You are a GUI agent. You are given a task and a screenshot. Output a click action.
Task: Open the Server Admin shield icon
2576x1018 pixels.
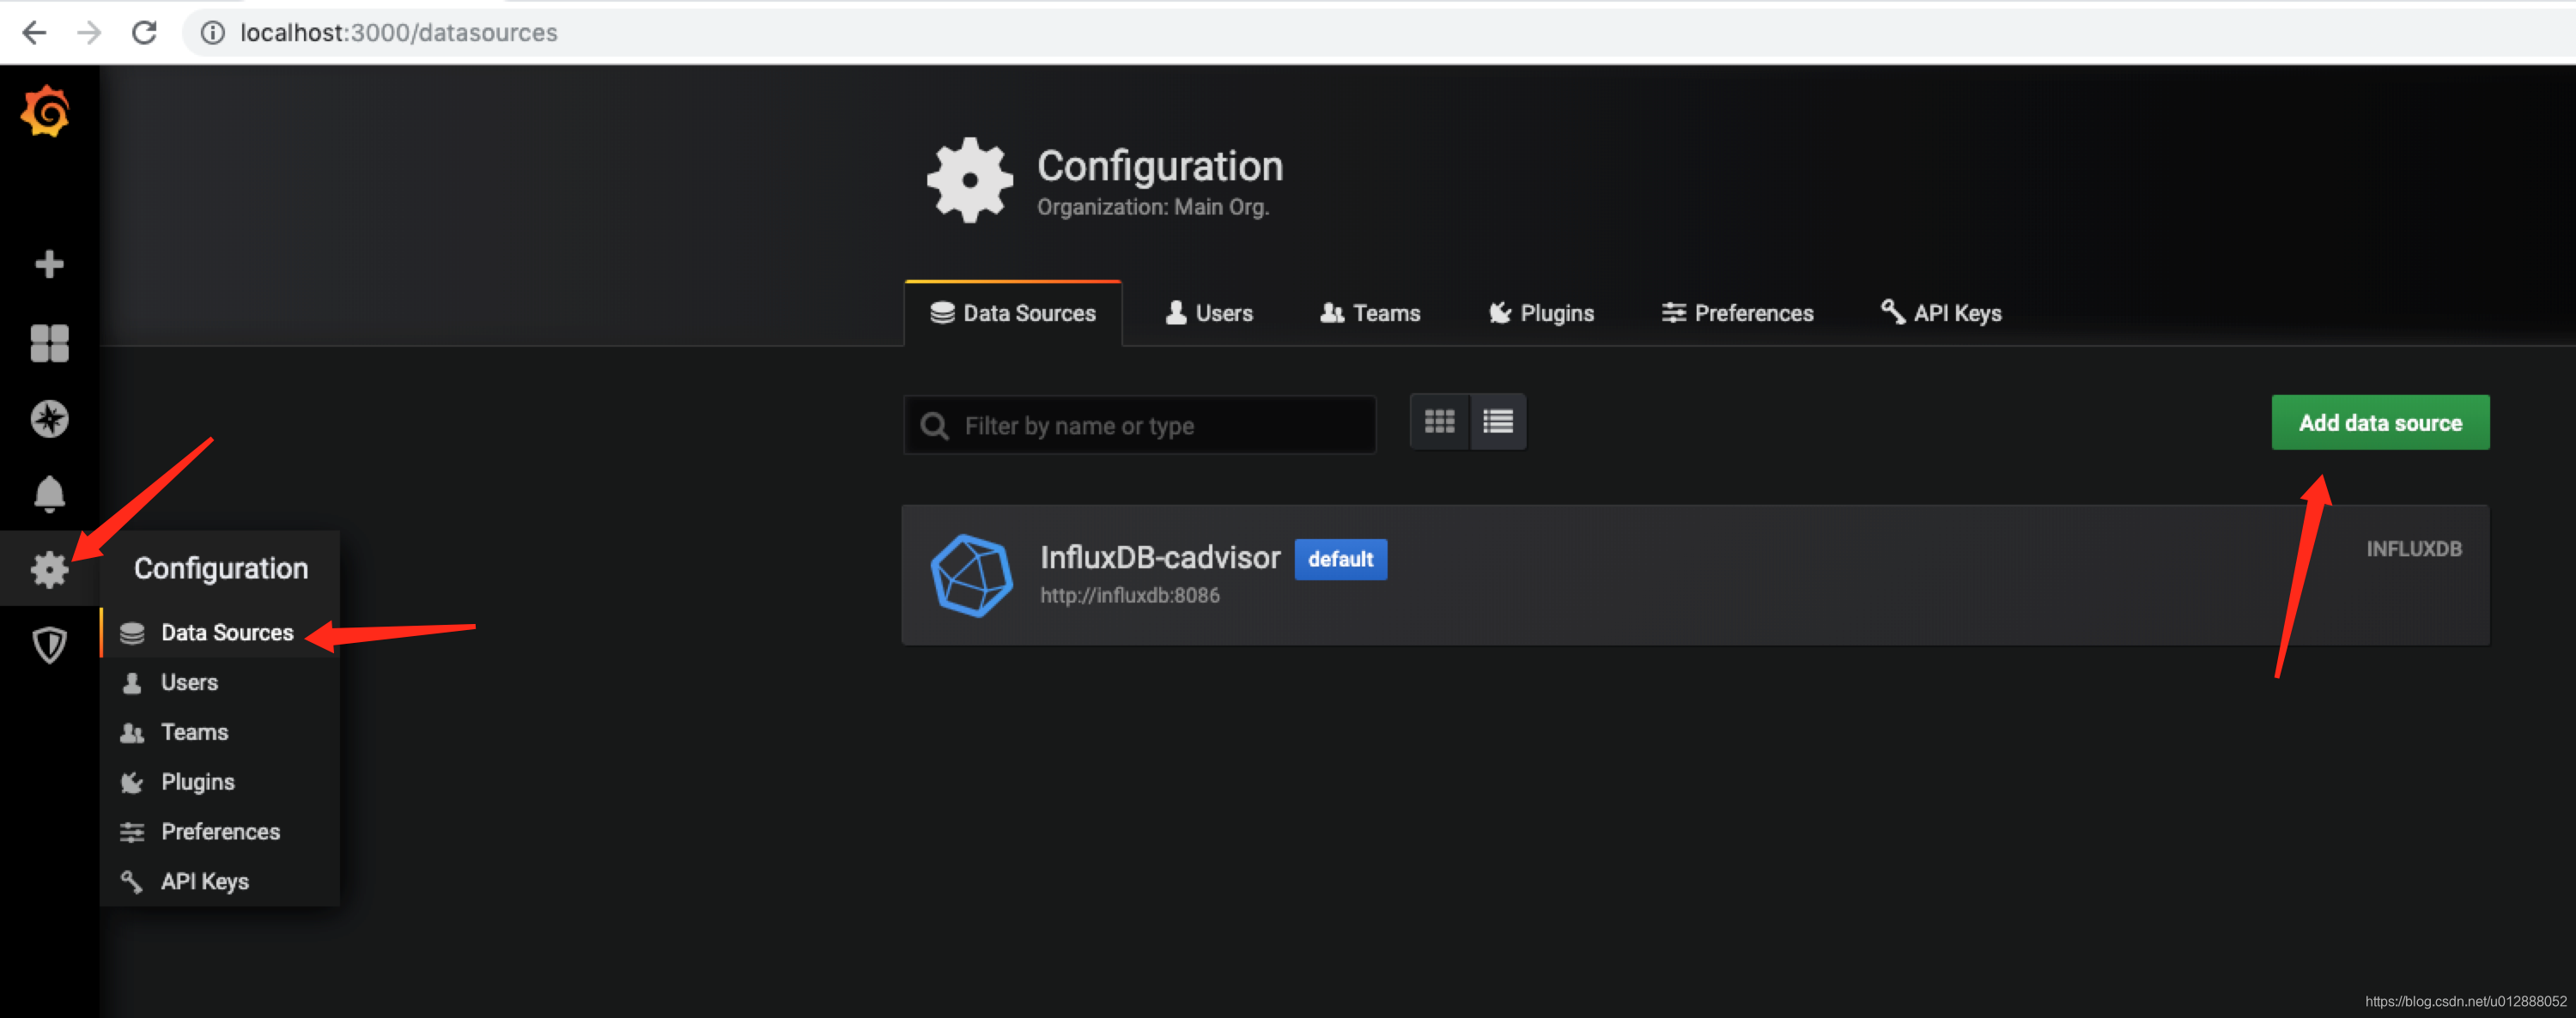(x=49, y=645)
